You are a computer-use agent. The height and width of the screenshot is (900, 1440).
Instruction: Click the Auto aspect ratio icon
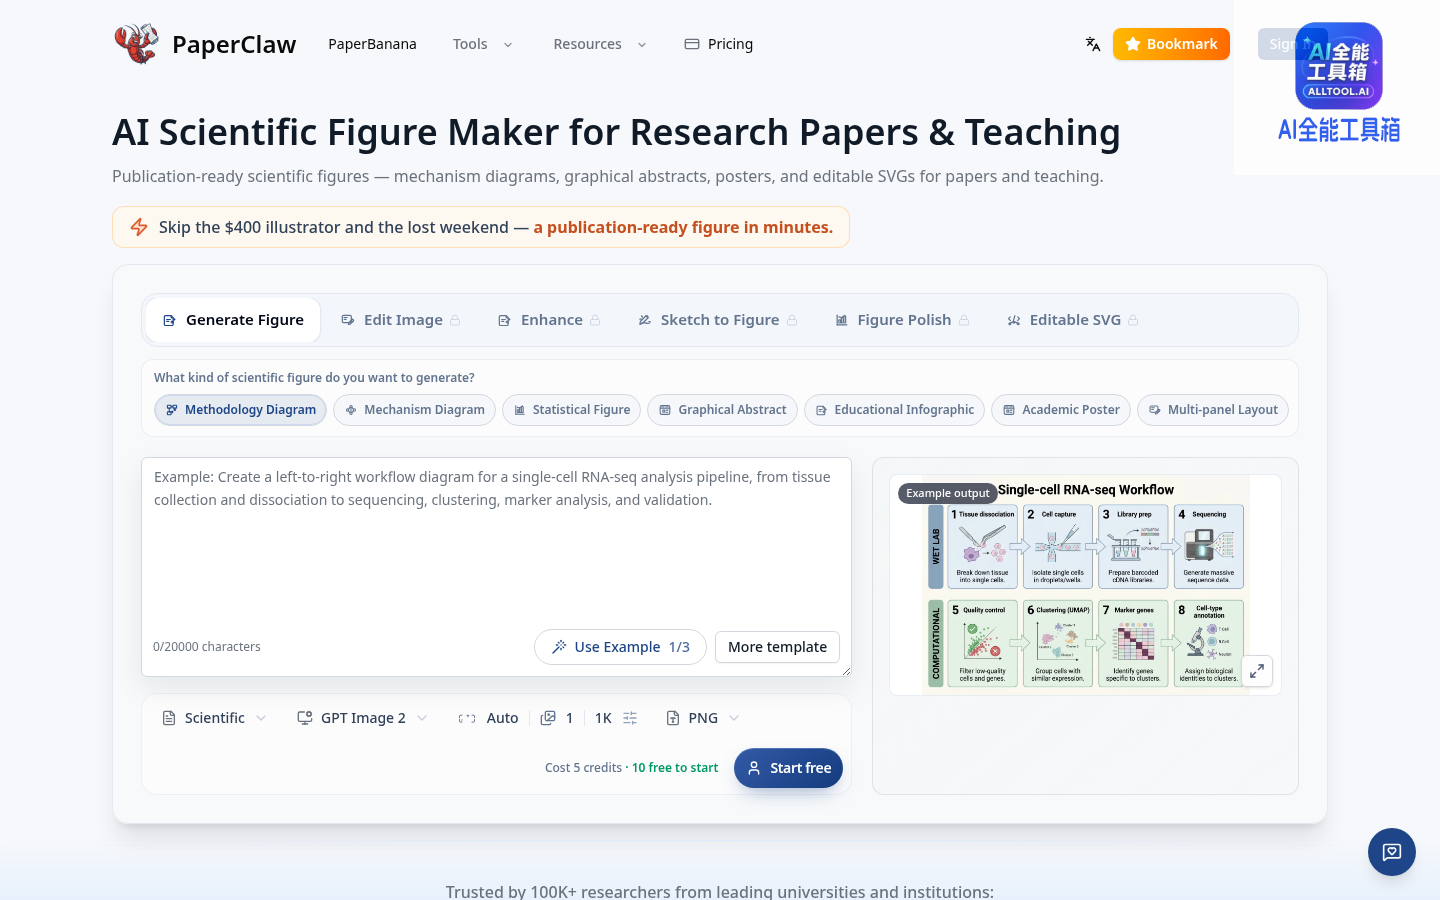pos(467,718)
